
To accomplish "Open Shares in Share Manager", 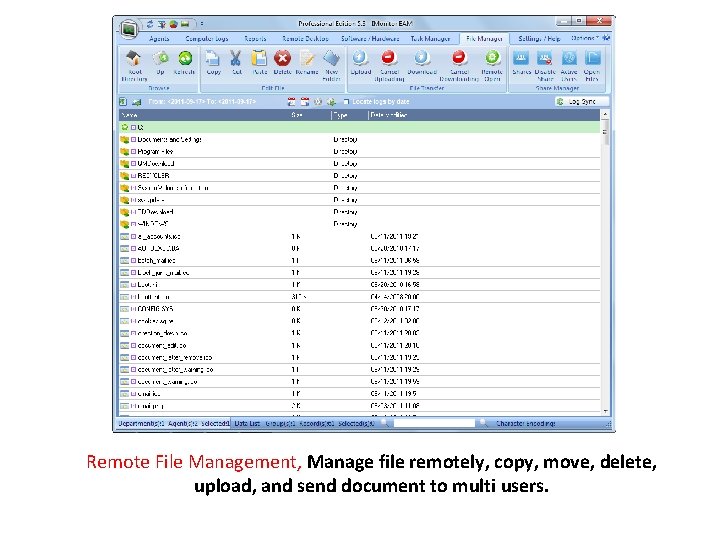I will 521,62.
